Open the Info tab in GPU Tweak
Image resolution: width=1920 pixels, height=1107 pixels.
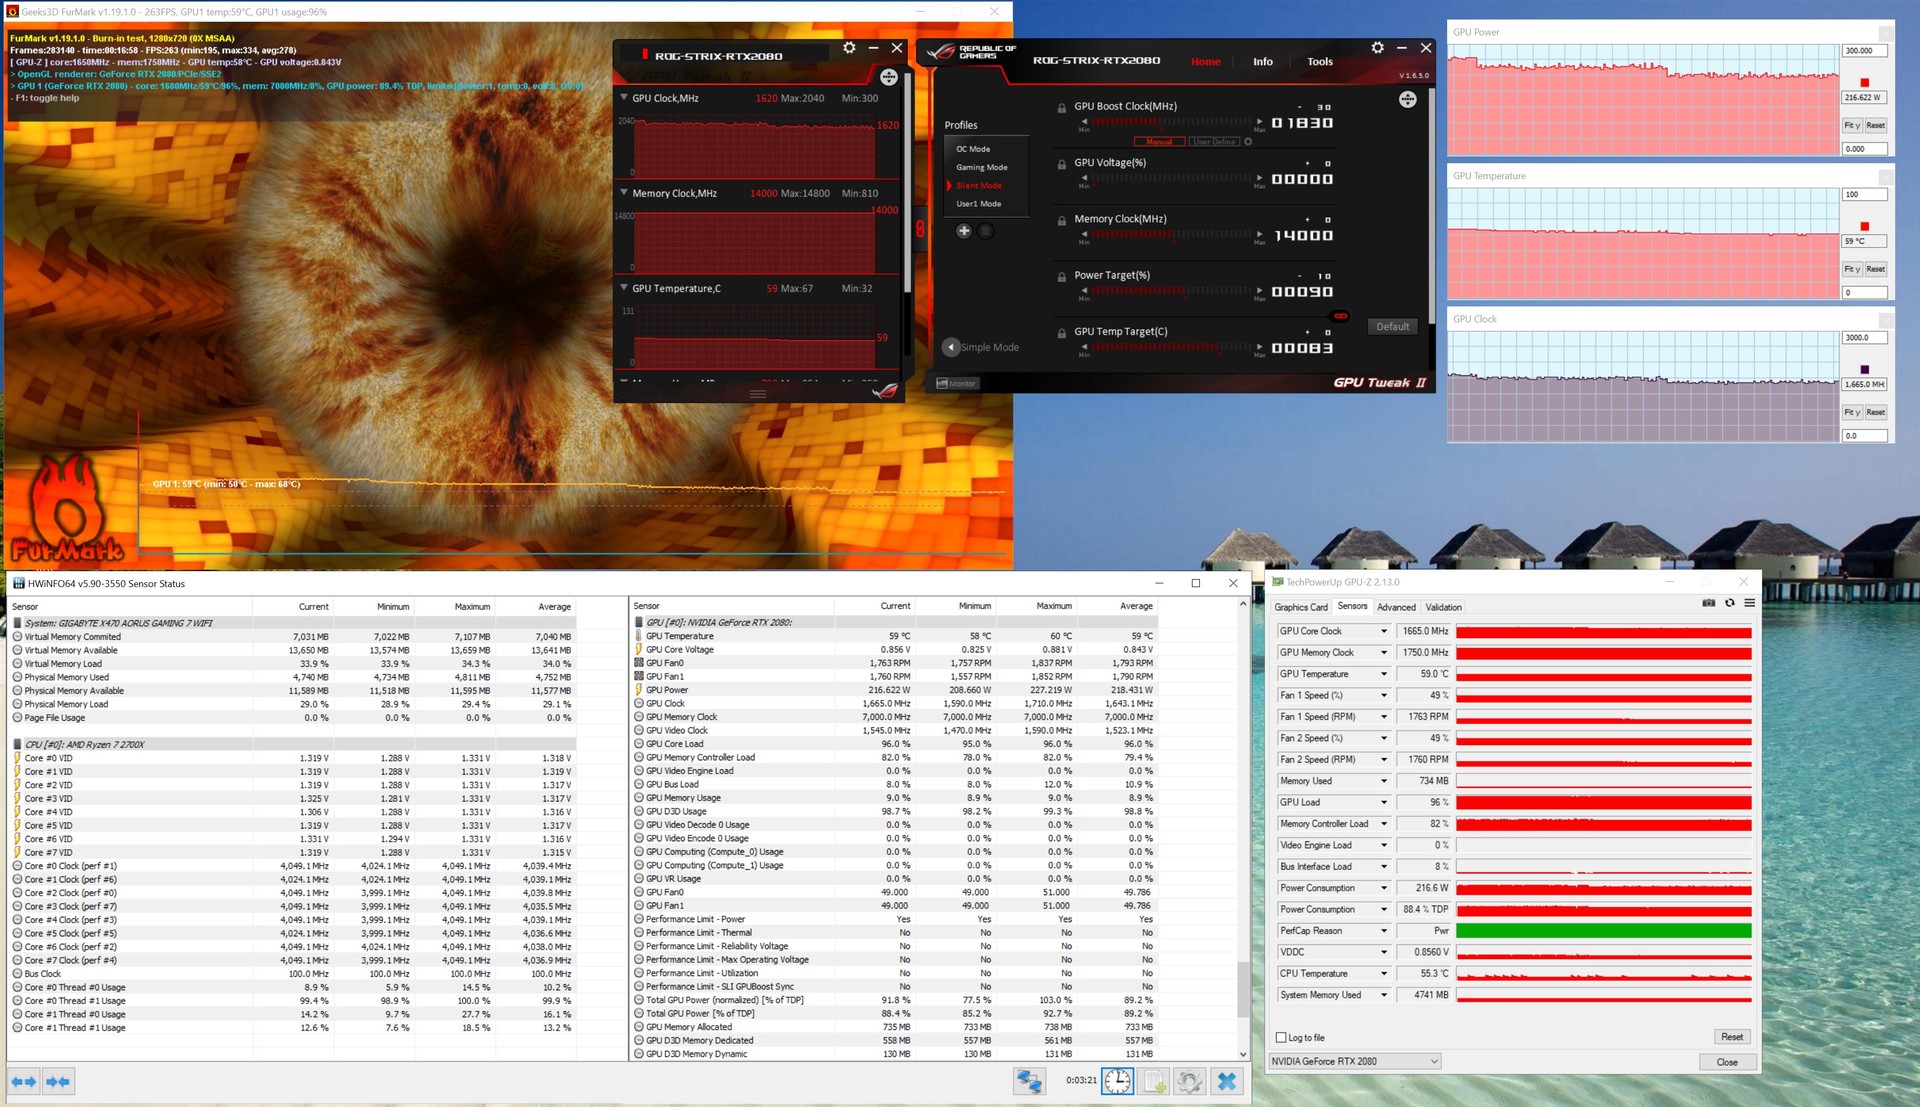tap(1262, 62)
